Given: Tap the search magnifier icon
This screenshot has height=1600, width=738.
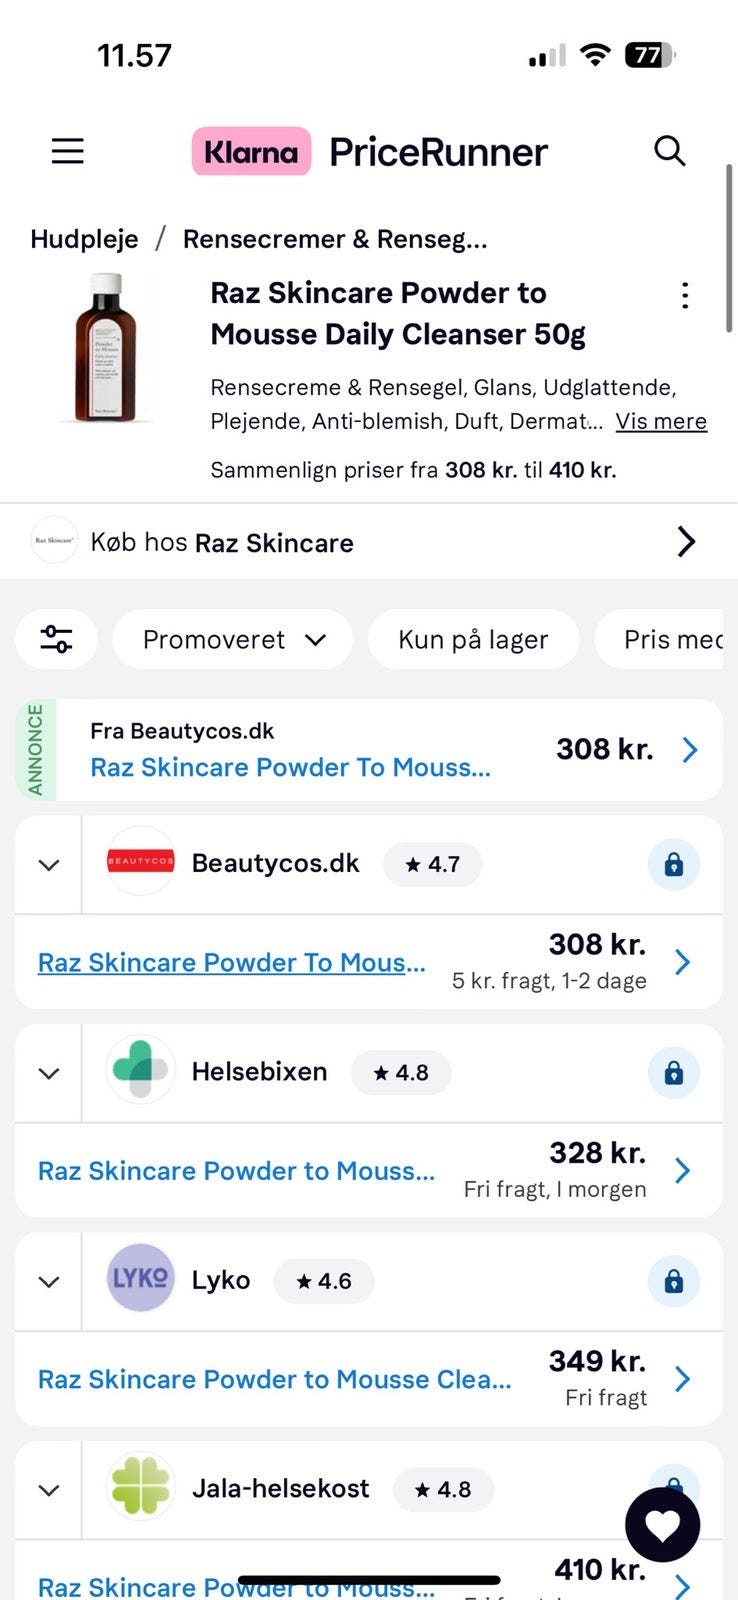Looking at the screenshot, I should [669, 151].
